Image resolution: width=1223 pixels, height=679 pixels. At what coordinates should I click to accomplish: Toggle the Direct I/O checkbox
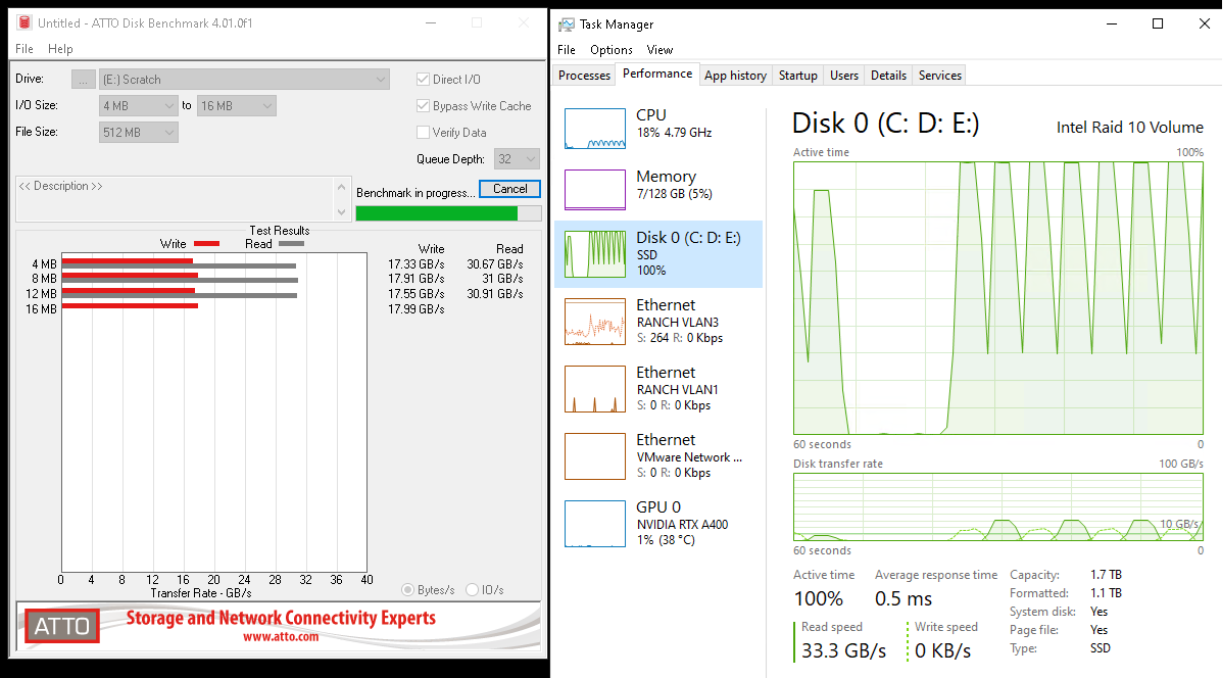pyautogui.click(x=424, y=80)
